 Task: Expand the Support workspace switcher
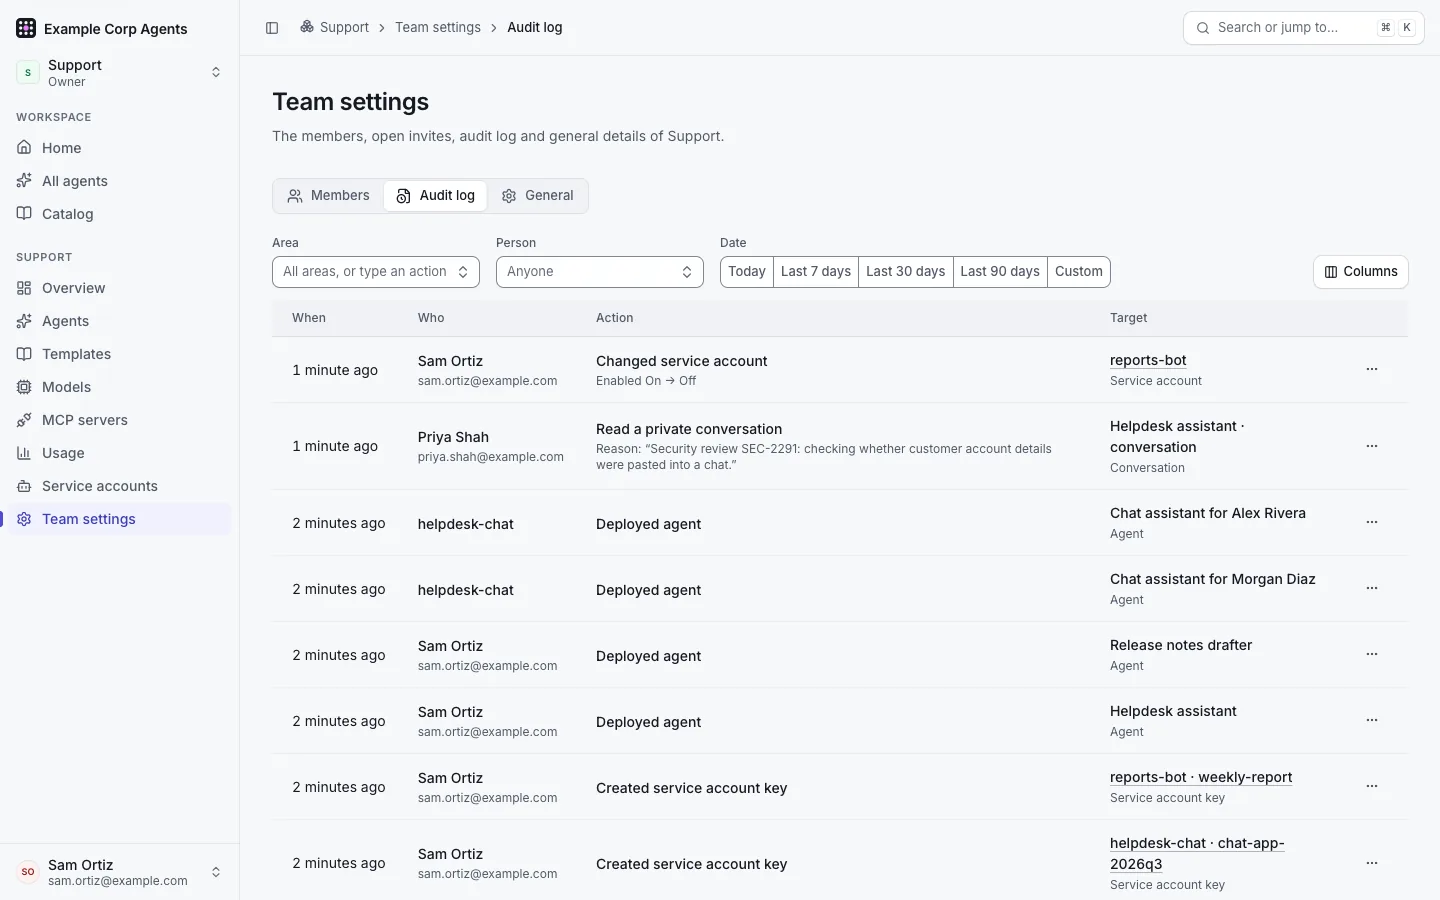coord(120,72)
